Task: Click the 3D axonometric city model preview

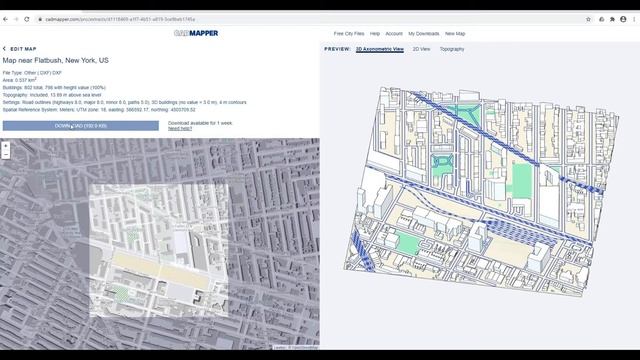Action: click(x=482, y=191)
